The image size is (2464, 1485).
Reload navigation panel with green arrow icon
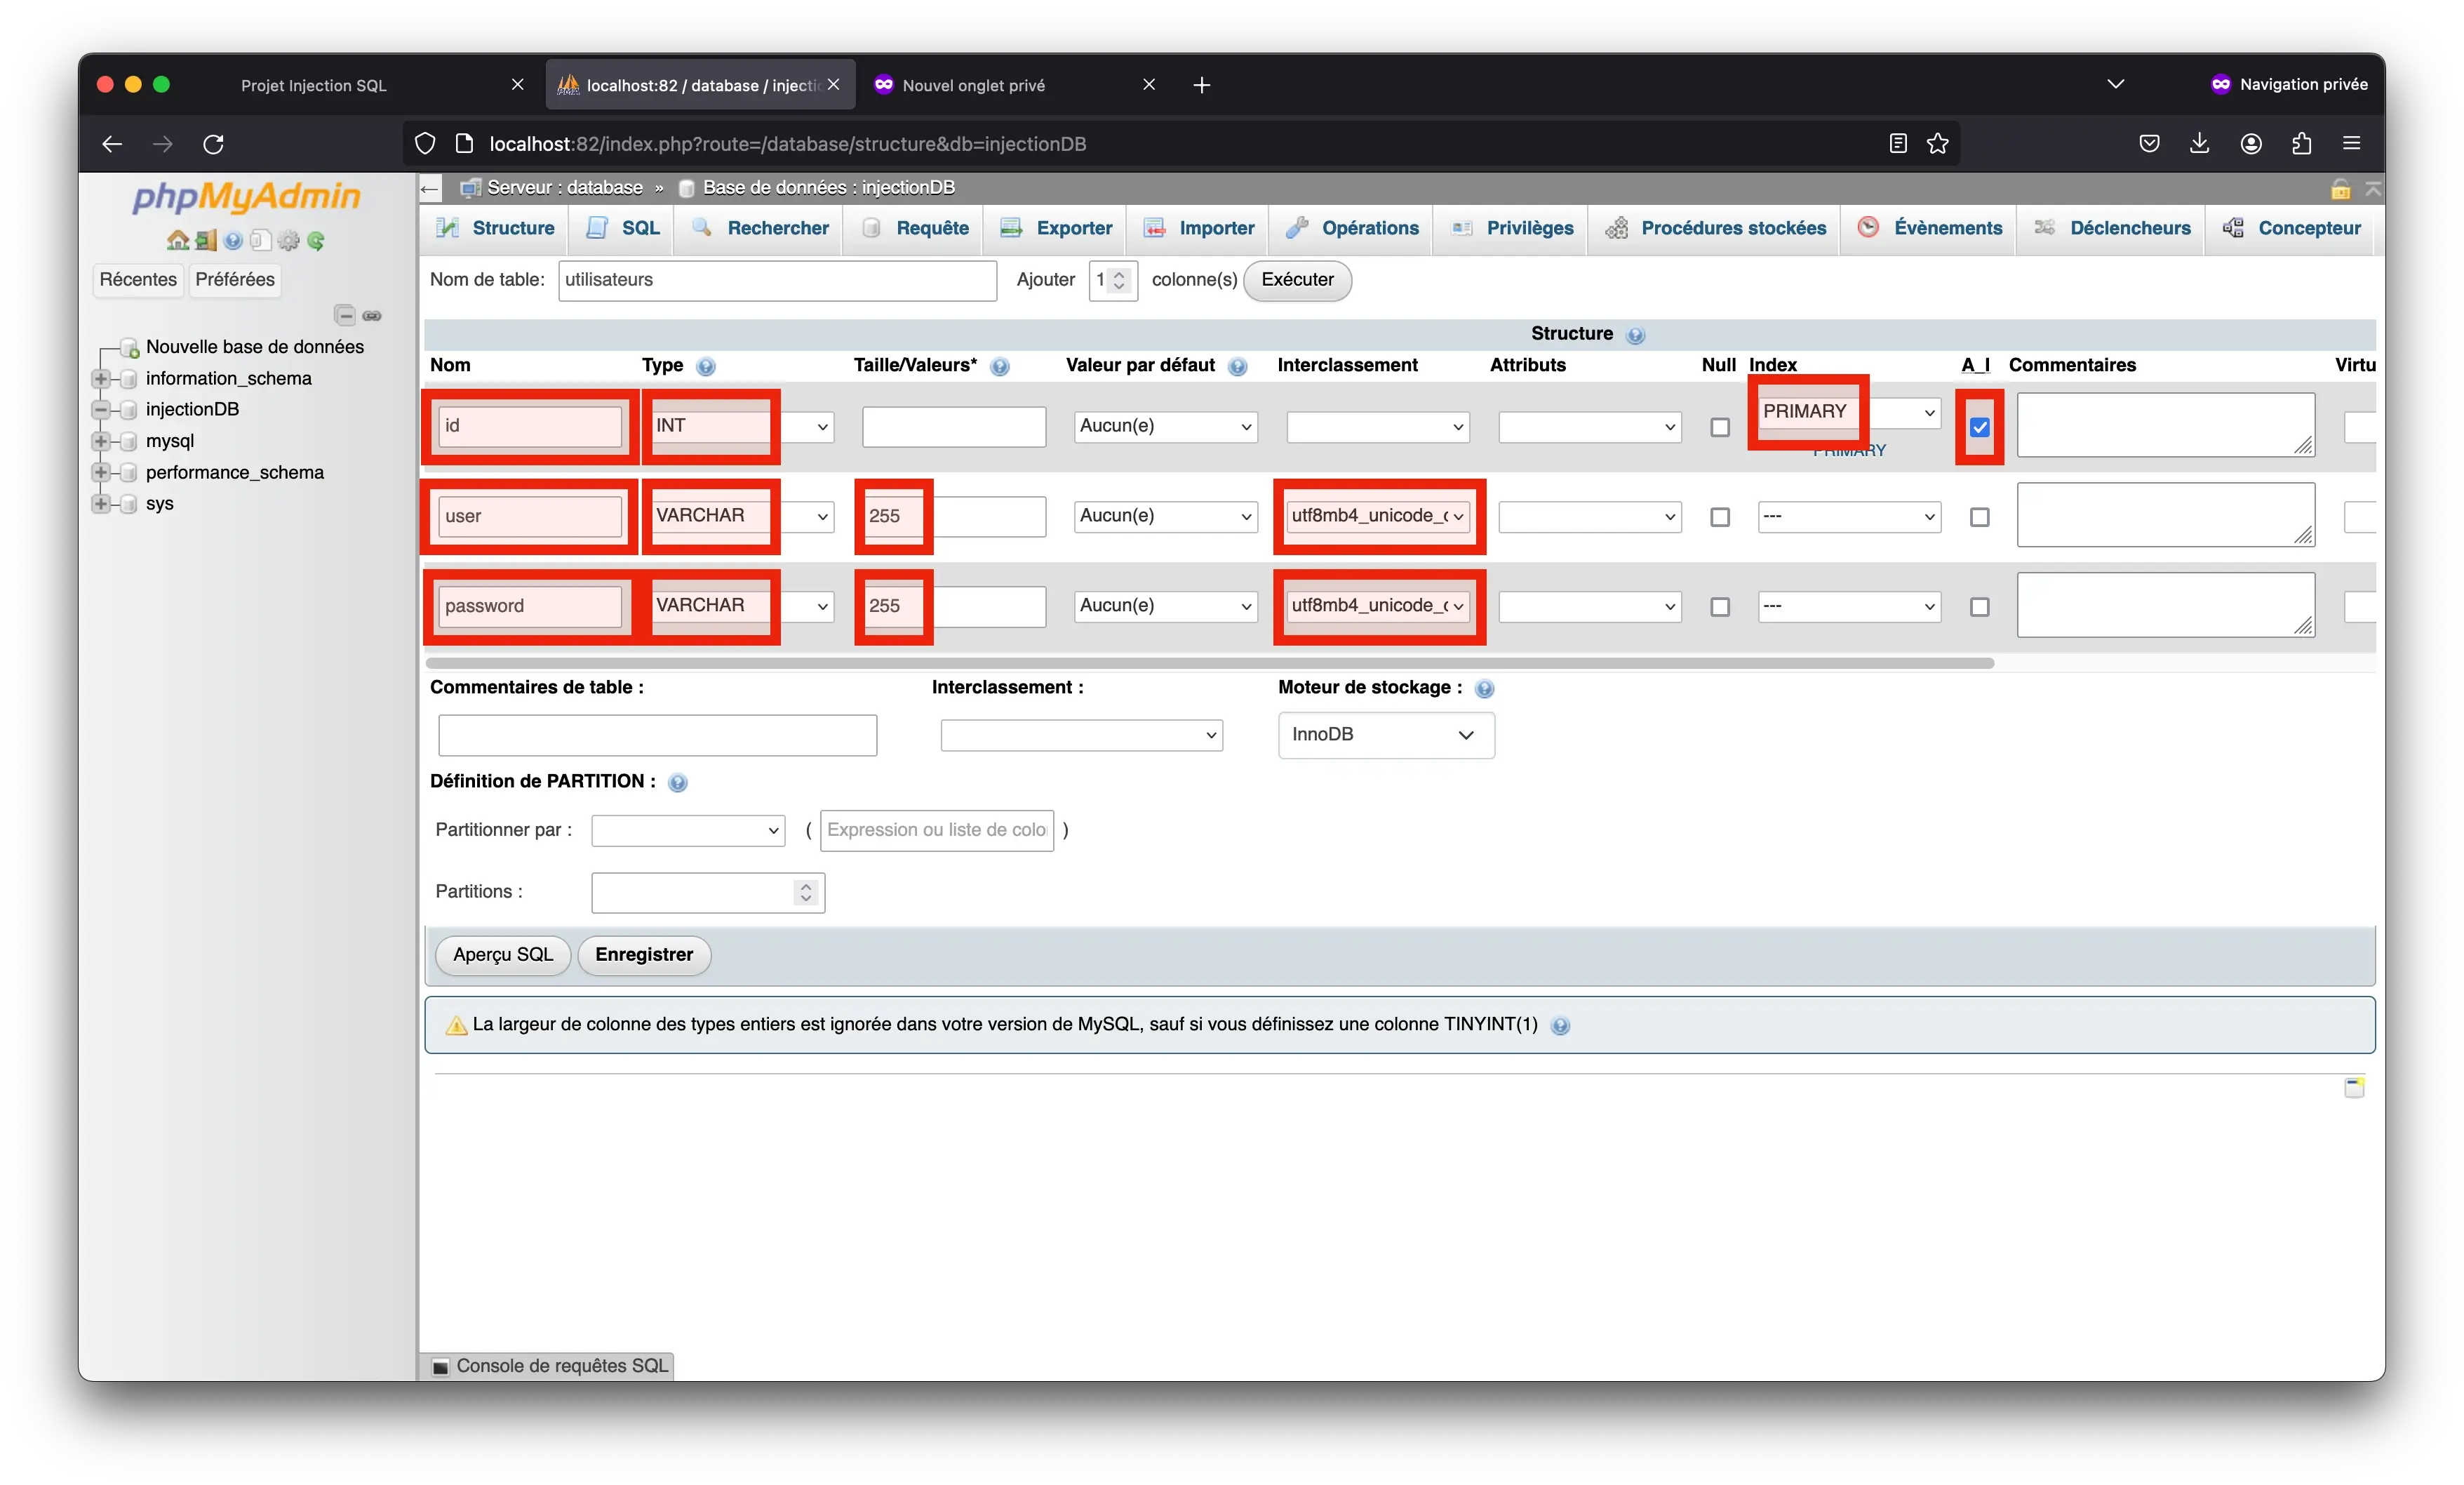pos(316,240)
